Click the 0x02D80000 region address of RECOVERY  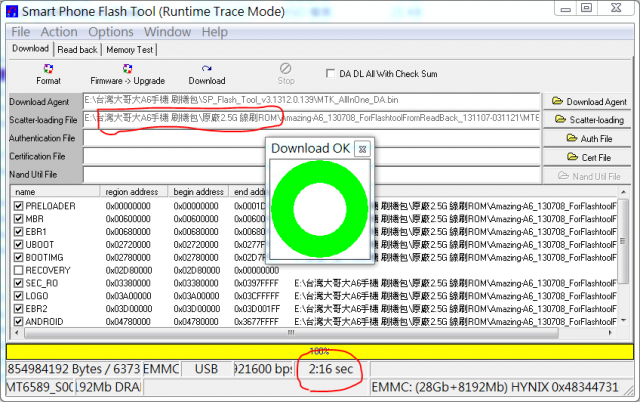click(x=129, y=270)
